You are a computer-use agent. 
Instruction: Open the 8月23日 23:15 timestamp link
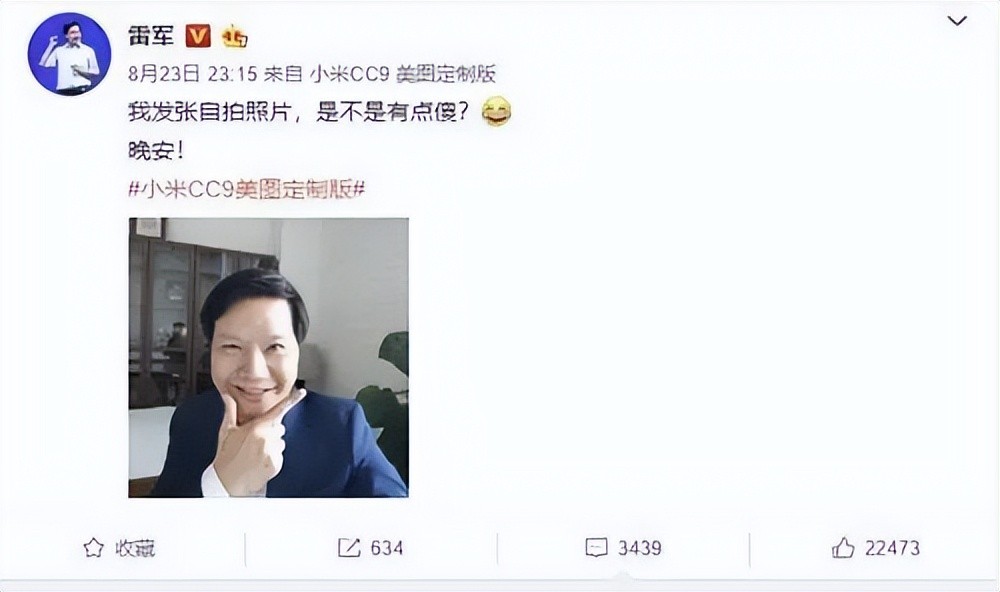[193, 74]
